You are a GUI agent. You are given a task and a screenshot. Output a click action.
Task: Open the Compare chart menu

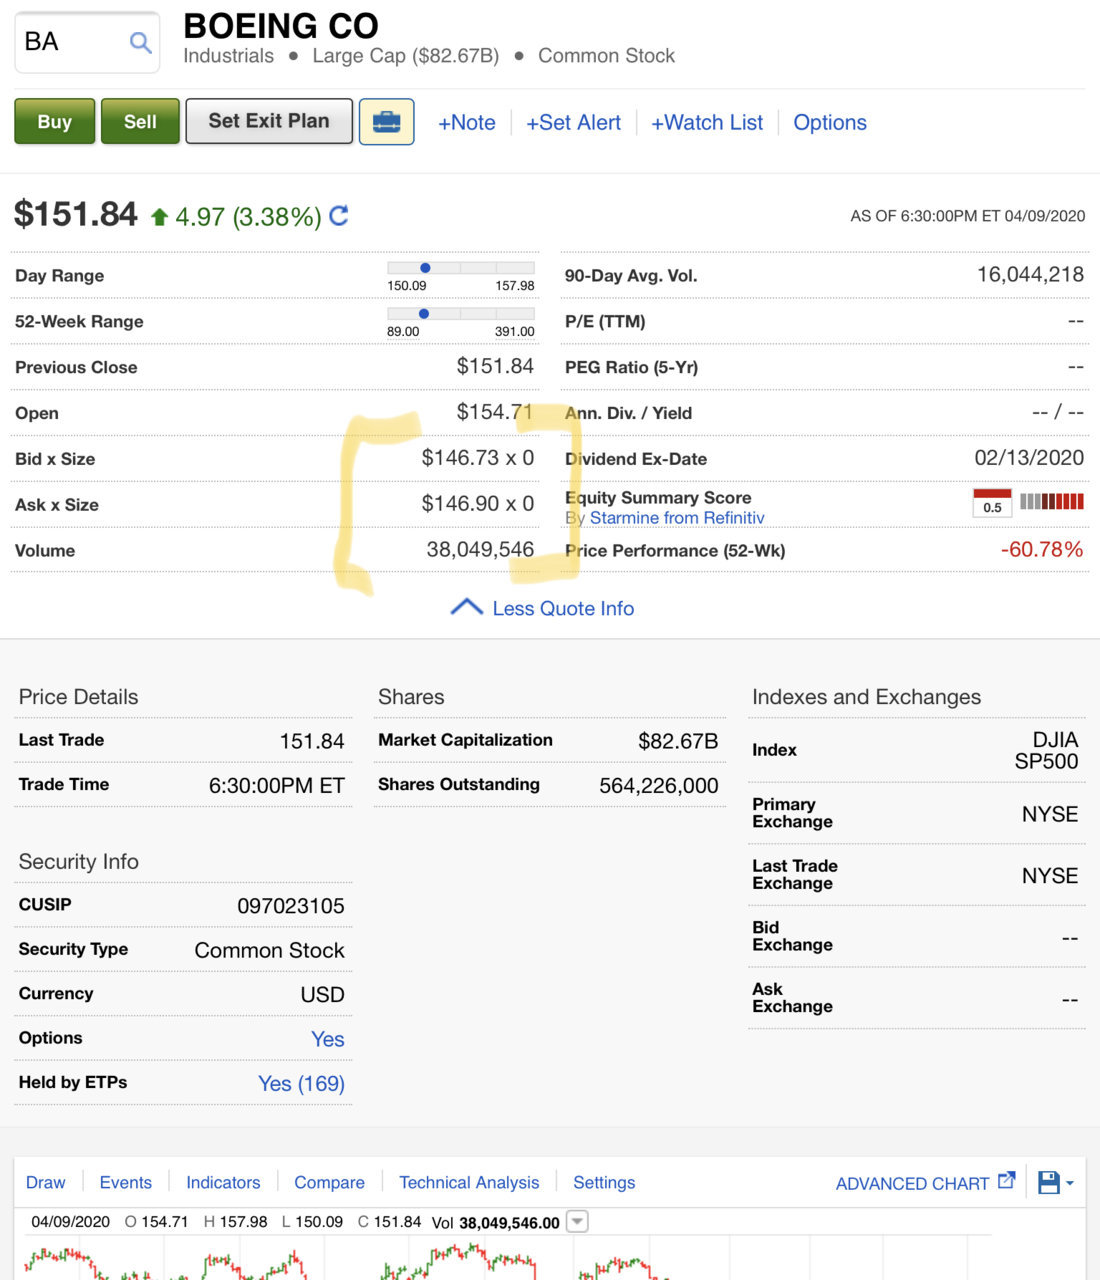click(329, 1182)
